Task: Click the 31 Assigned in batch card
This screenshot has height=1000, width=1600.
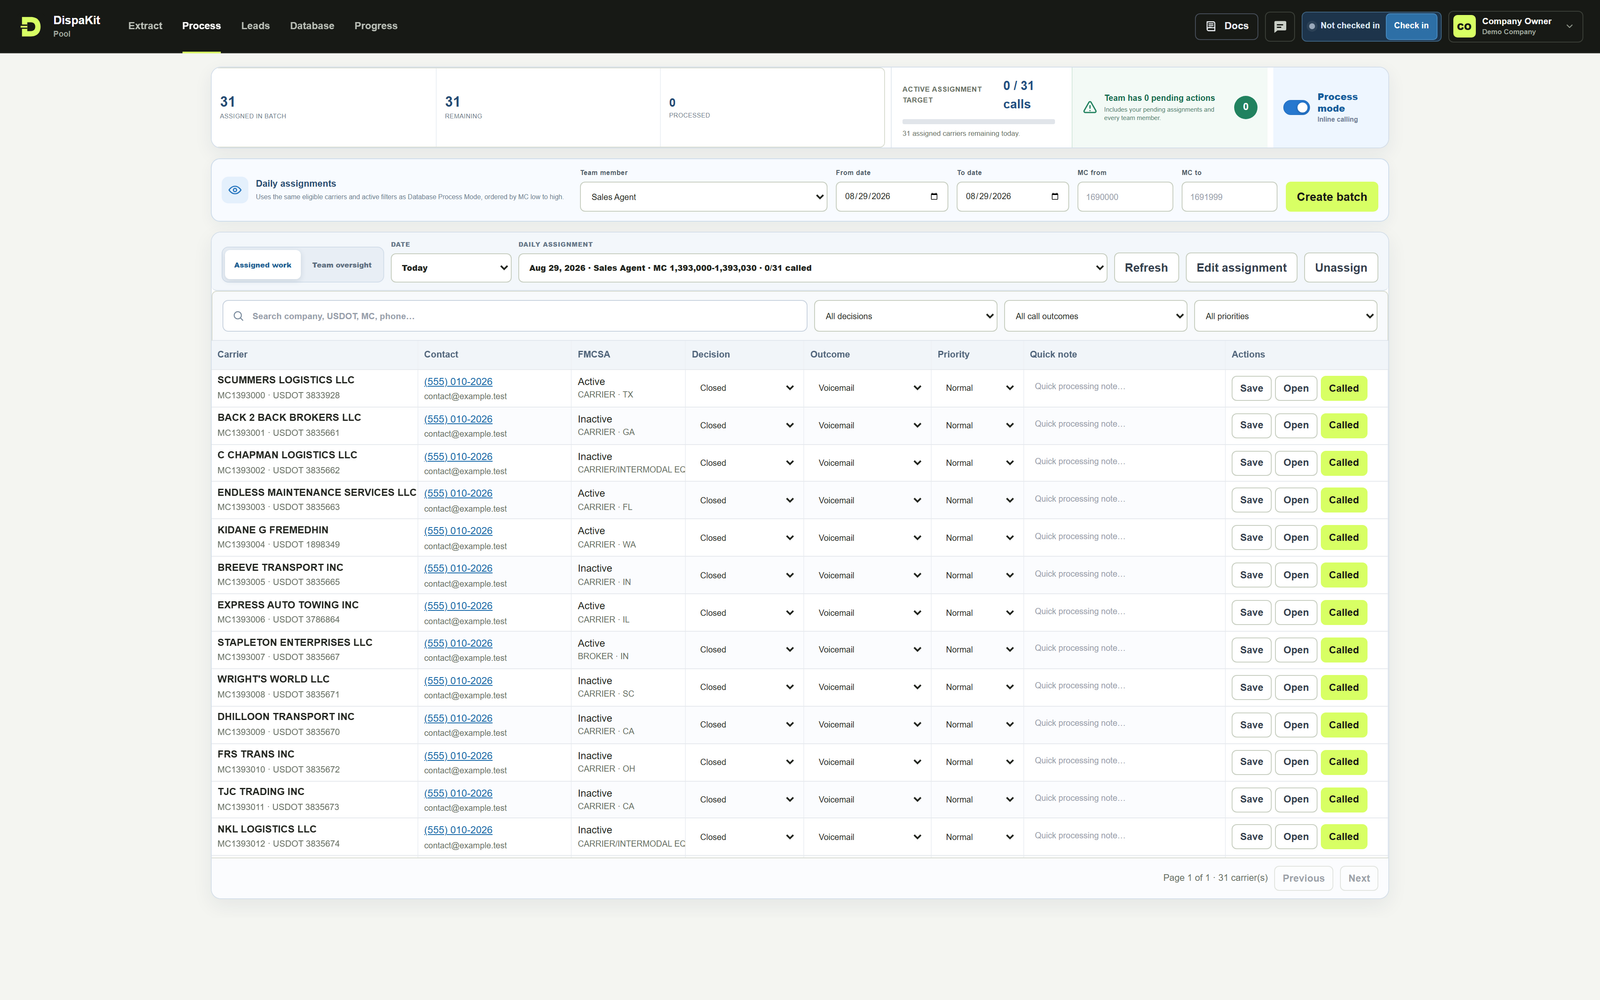Action: [x=324, y=108]
